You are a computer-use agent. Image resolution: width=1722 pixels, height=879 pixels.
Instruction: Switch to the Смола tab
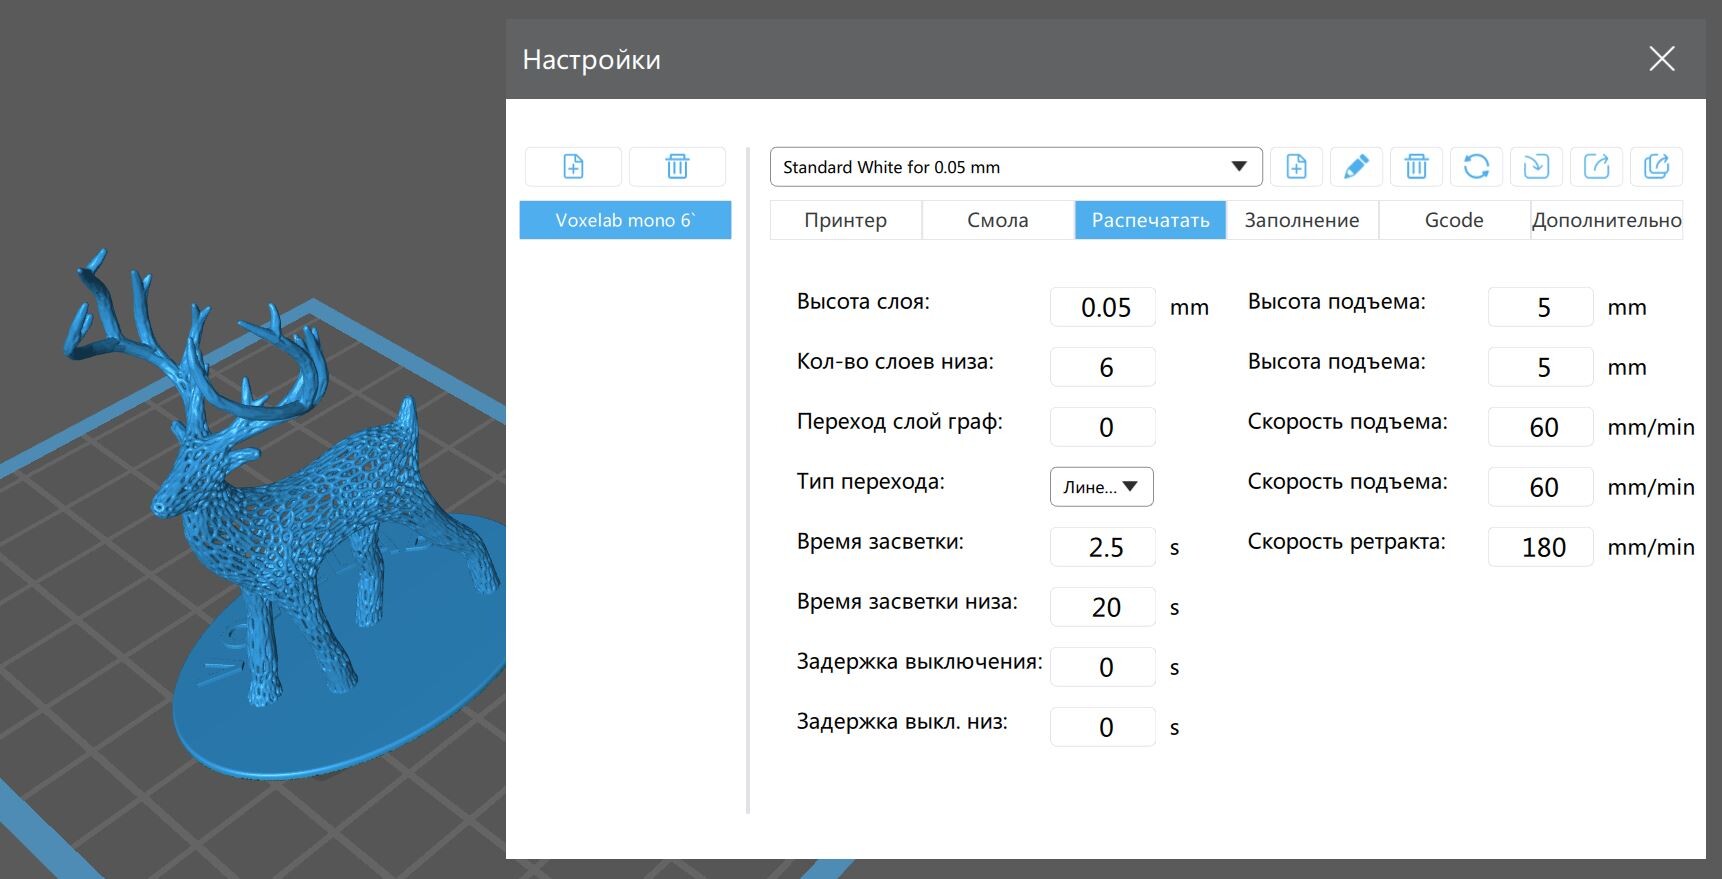(998, 220)
